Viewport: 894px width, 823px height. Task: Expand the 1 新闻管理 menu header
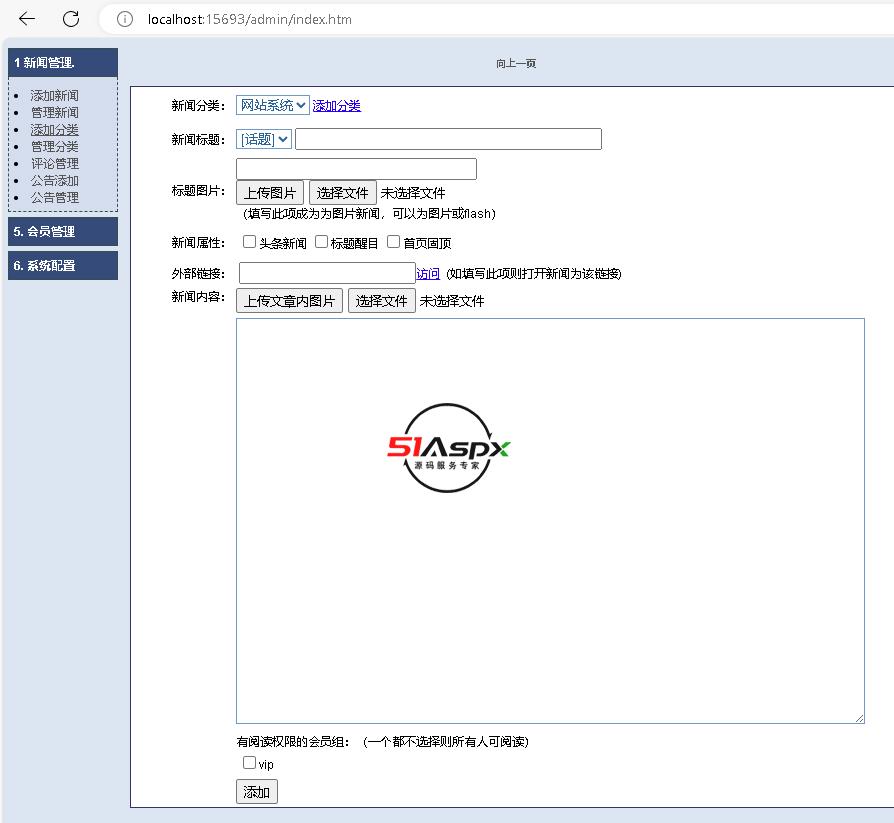63,63
